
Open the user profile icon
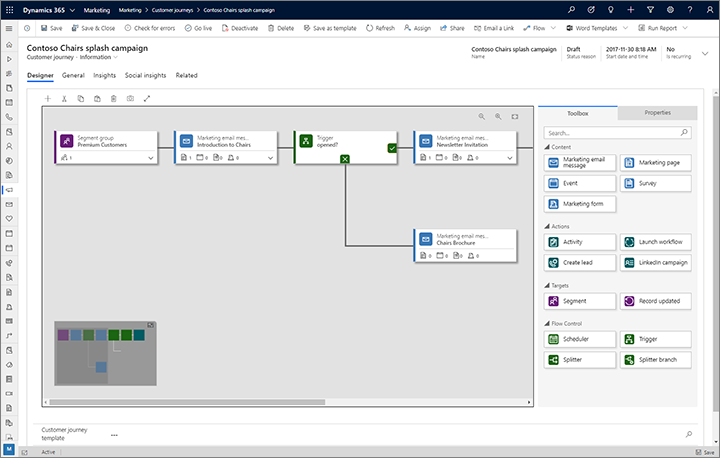(709, 10)
